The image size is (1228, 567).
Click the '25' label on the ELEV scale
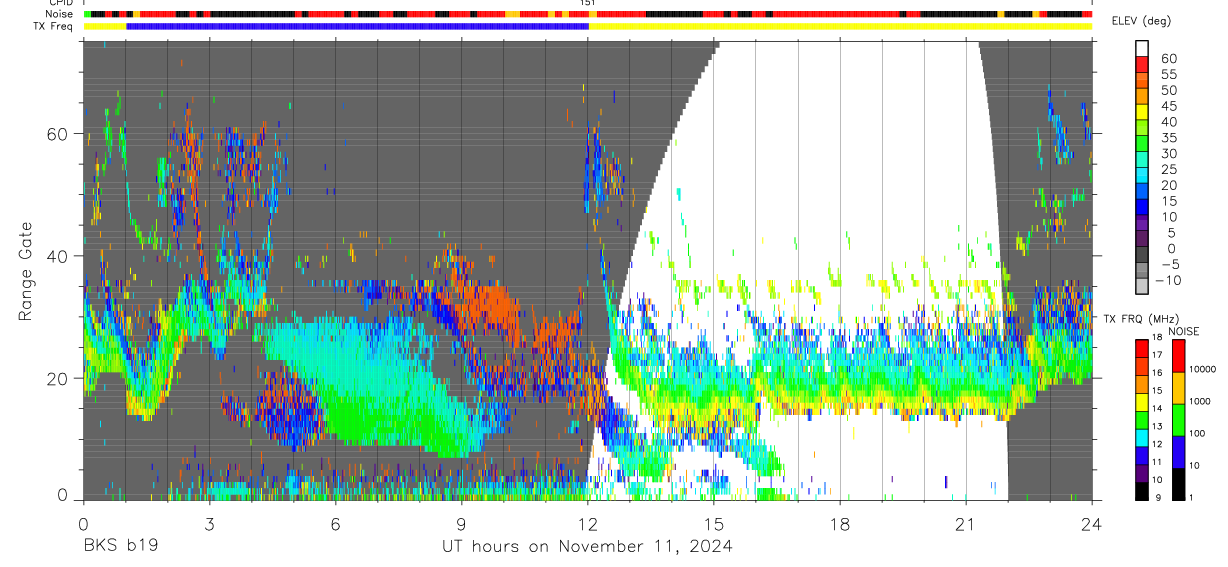(1169, 169)
